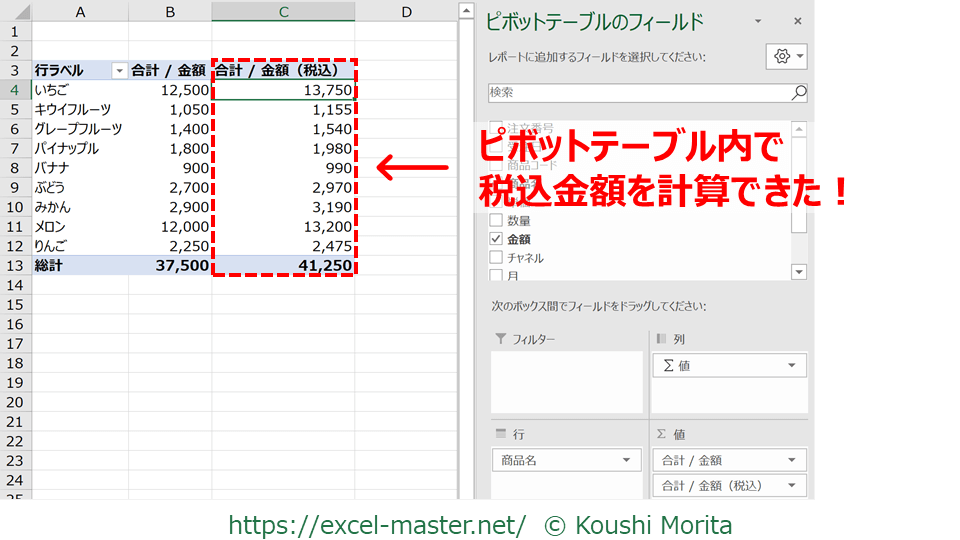Check the 数量 field checkbox
Screen dimensions: 960x540
[x=495, y=220]
